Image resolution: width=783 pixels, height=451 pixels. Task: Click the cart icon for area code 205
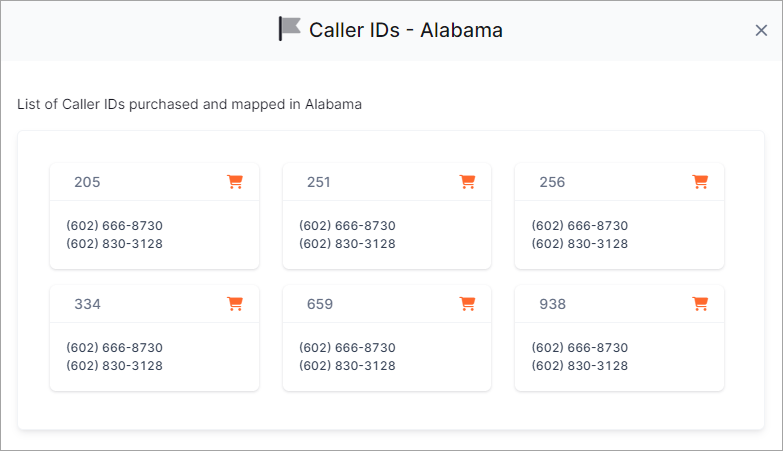tap(235, 182)
